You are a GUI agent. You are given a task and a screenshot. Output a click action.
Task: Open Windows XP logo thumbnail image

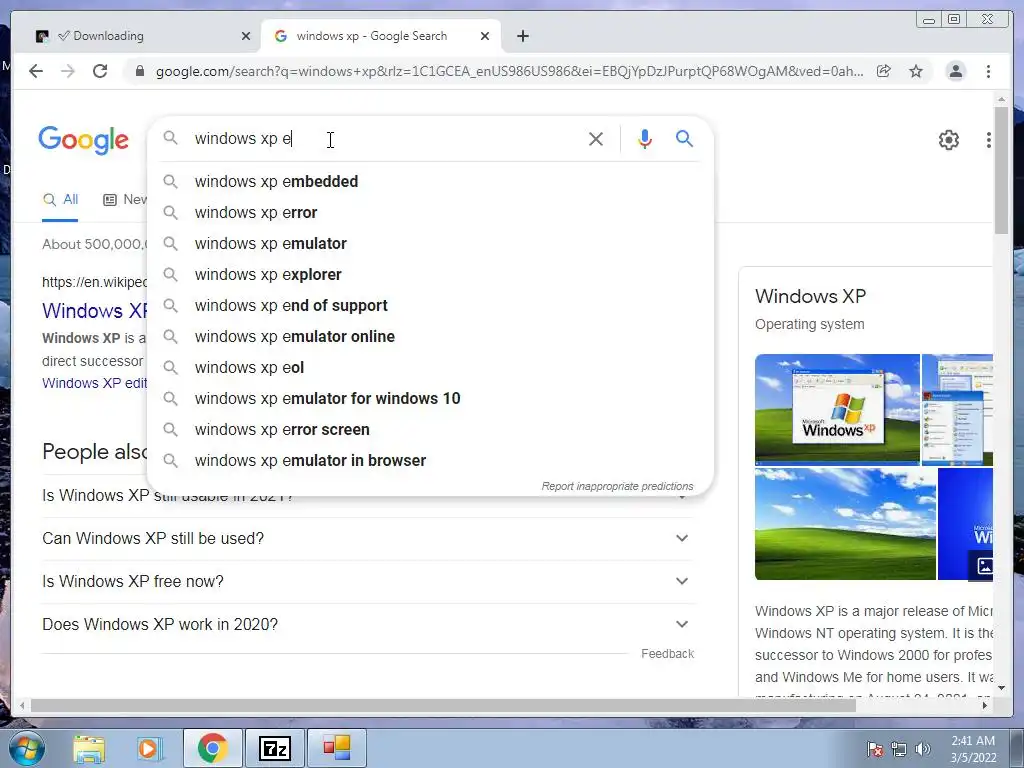[x=837, y=409]
